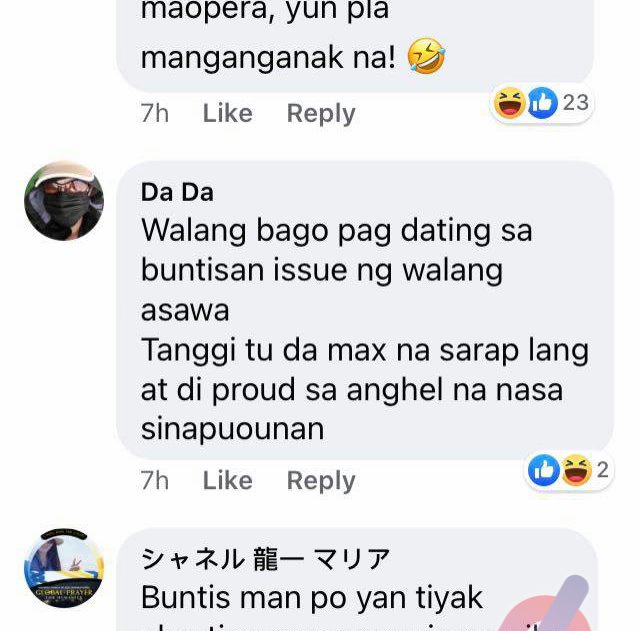Reply to the 'manganganak na!' comment
Image resolution: width=640 pixels, height=631 pixels.
click(321, 113)
